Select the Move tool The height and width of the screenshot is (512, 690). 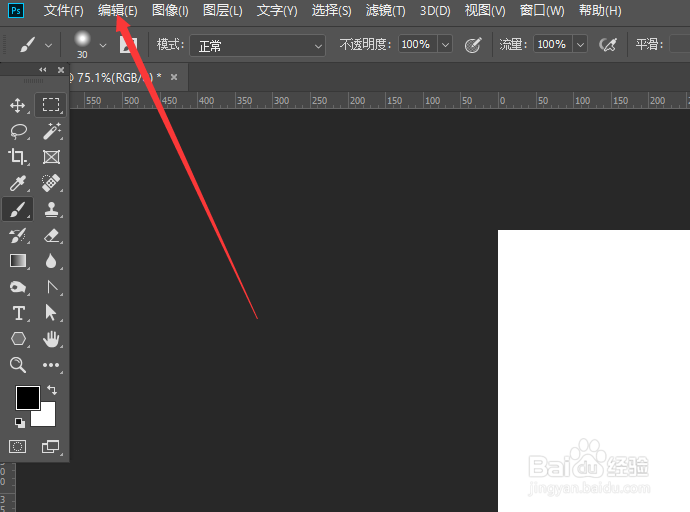18,106
